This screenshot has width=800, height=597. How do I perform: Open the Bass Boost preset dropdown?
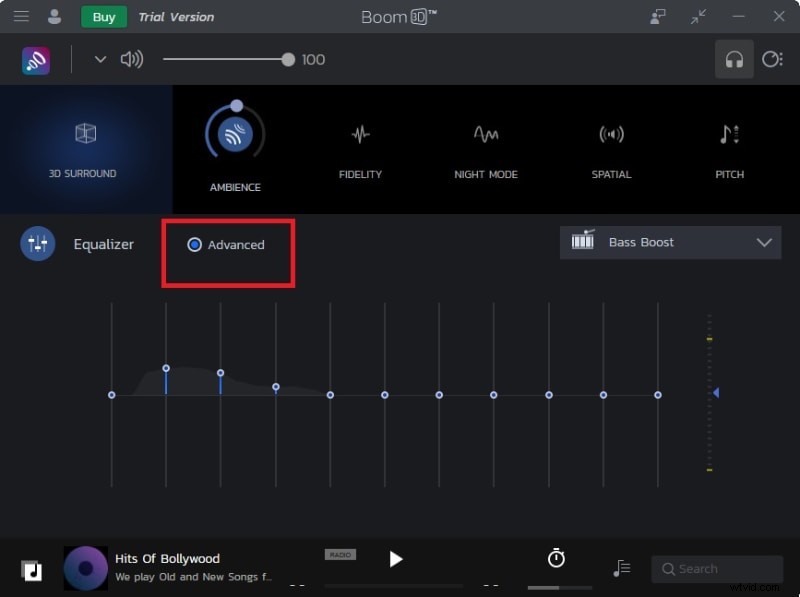click(x=670, y=242)
